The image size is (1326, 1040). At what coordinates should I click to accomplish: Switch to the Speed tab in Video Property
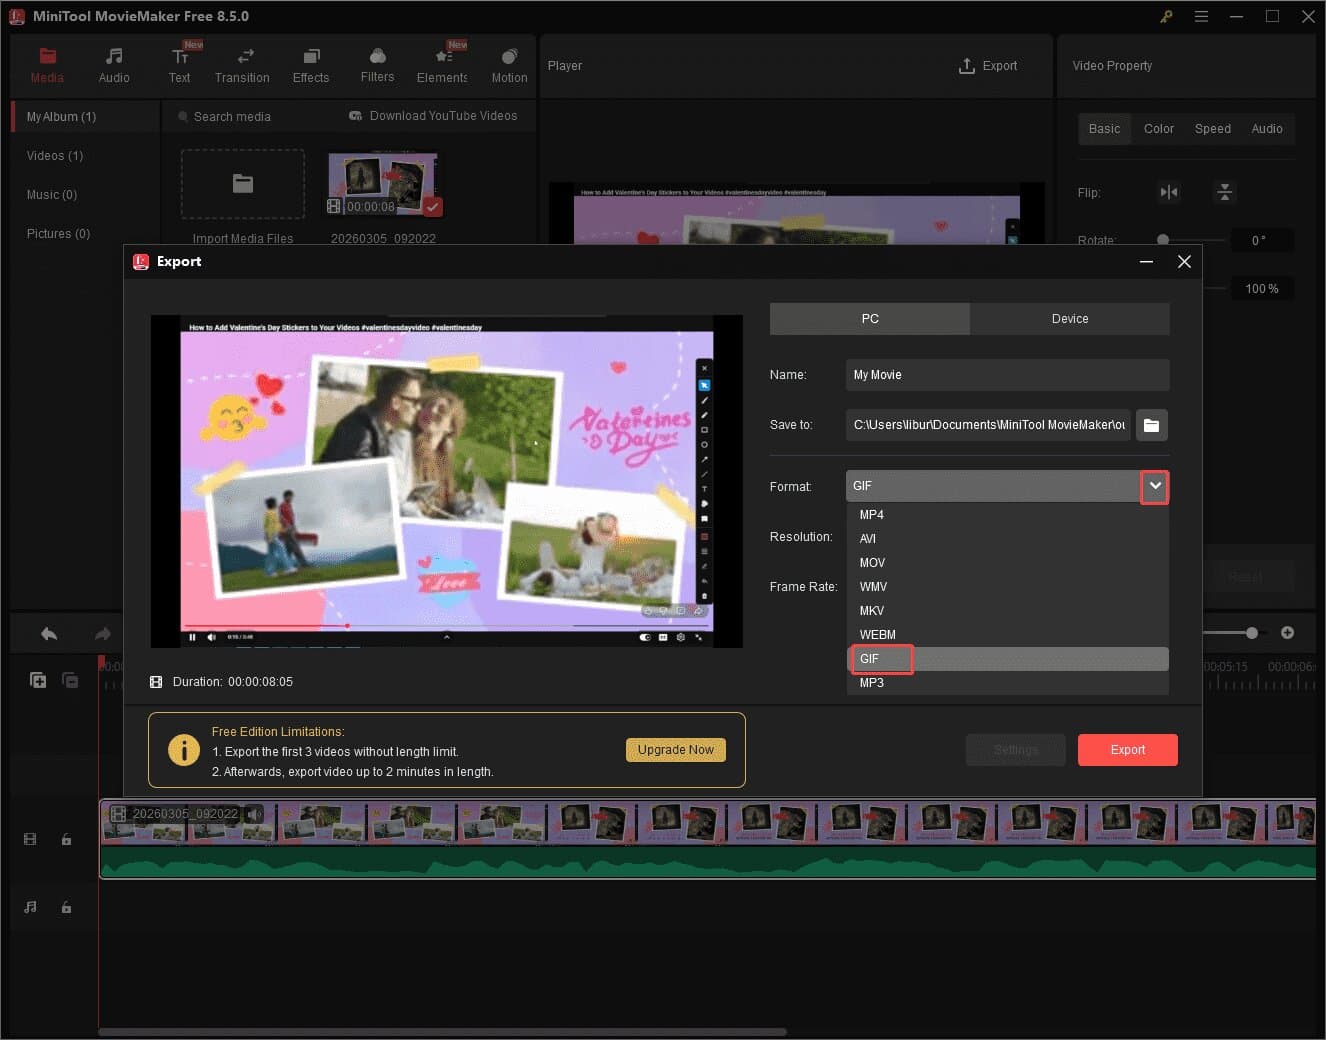1212,128
